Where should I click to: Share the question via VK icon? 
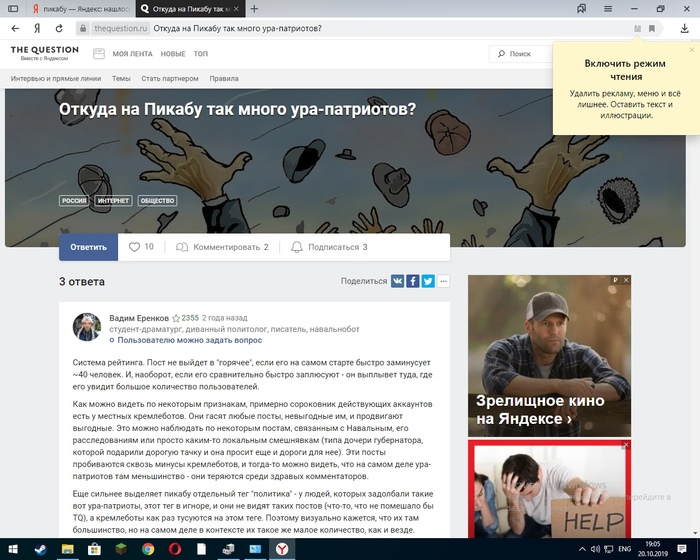398,281
